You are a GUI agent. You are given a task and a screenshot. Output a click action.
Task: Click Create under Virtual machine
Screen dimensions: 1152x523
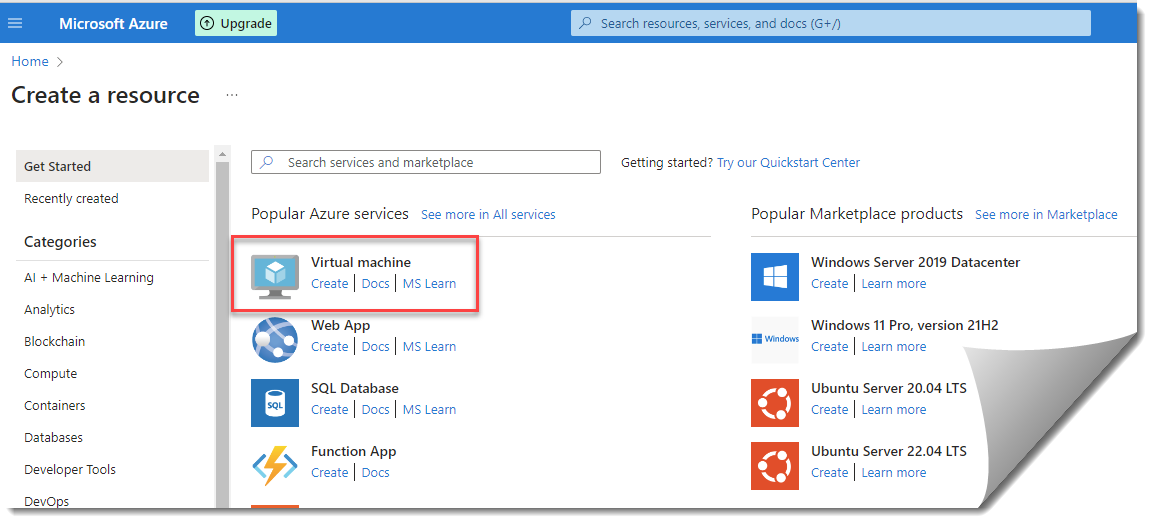point(329,284)
